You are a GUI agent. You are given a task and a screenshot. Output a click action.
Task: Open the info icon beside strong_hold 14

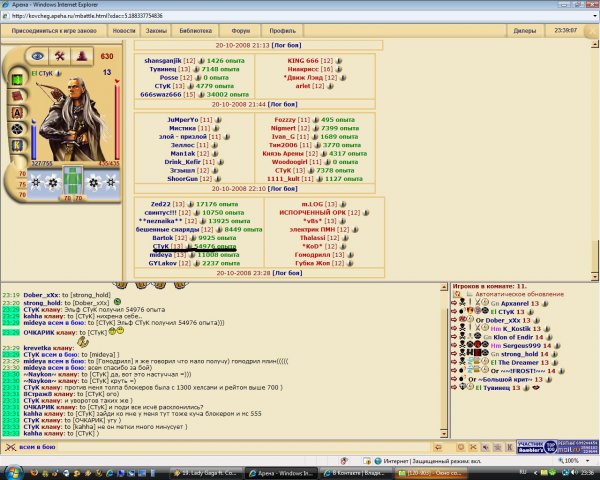[x=554, y=354]
